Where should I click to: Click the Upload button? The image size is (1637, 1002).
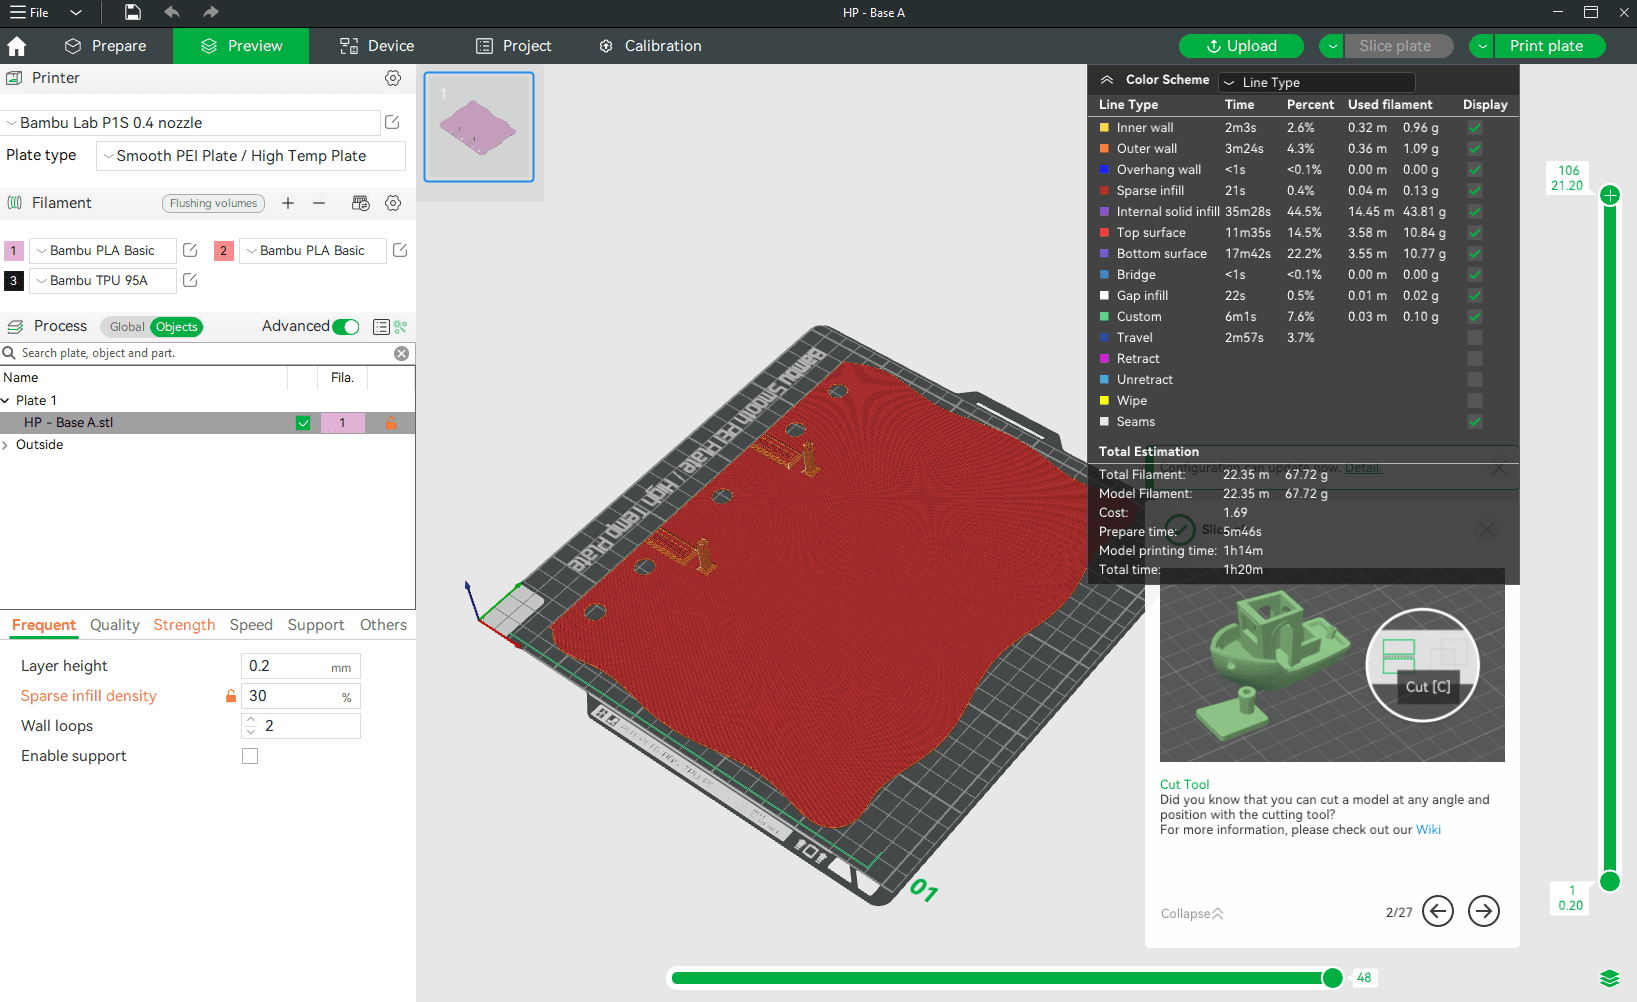(x=1241, y=46)
